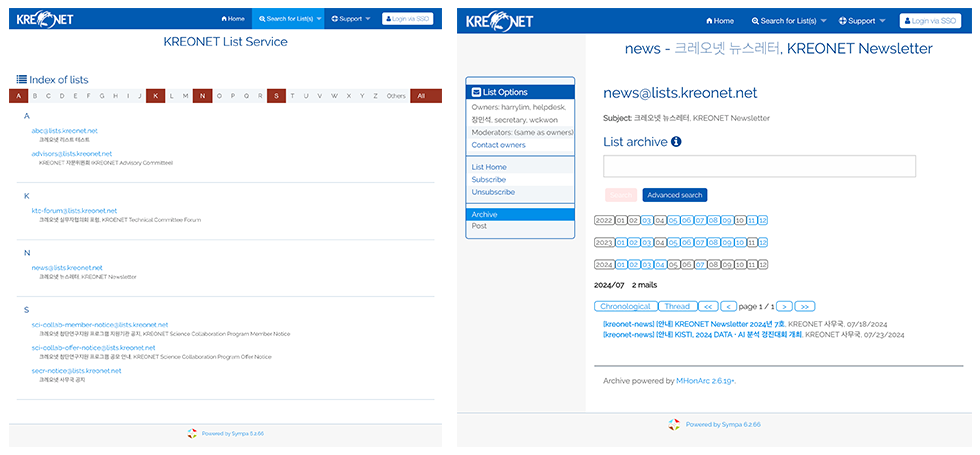980x455 pixels.
Task: Click the archive search input field
Action: point(759,166)
